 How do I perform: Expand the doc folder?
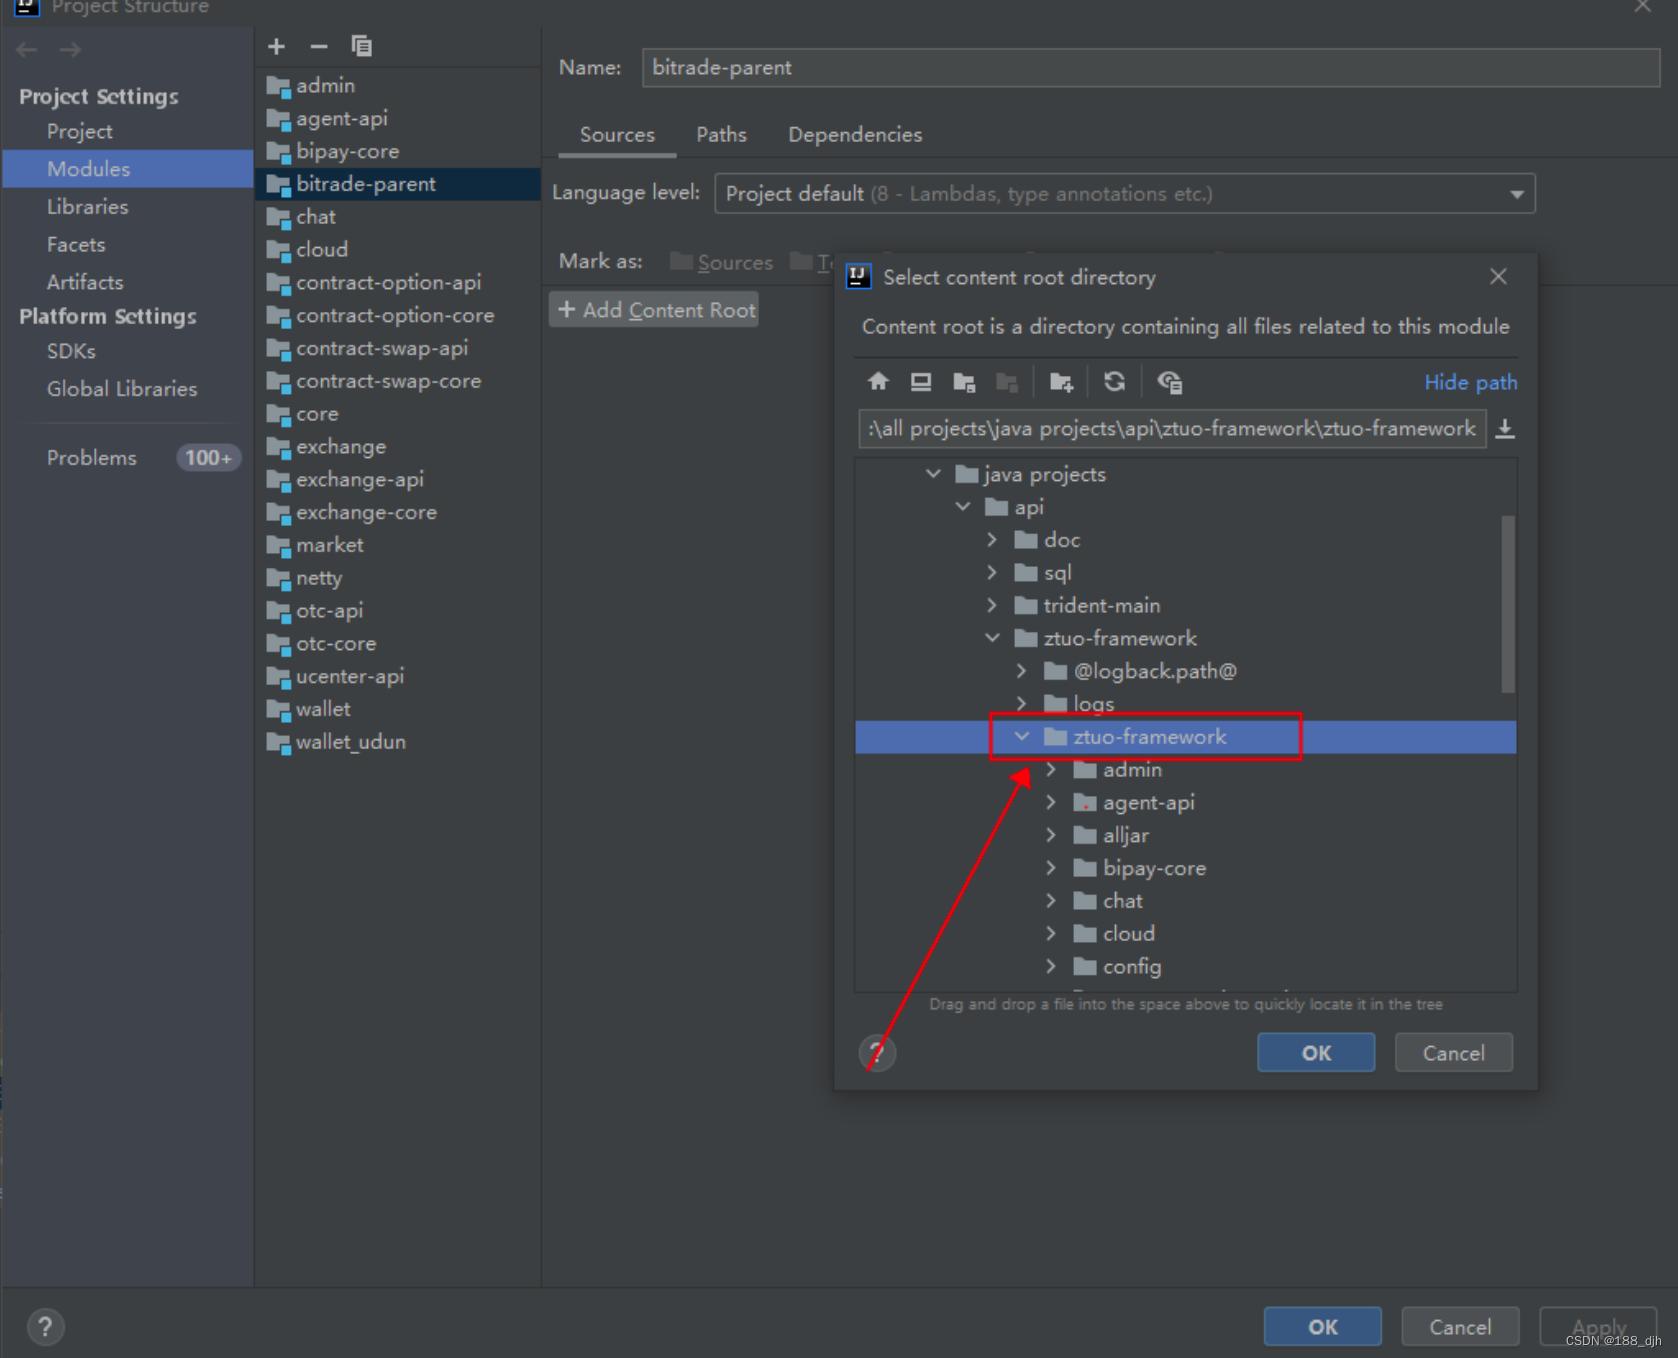(x=992, y=540)
